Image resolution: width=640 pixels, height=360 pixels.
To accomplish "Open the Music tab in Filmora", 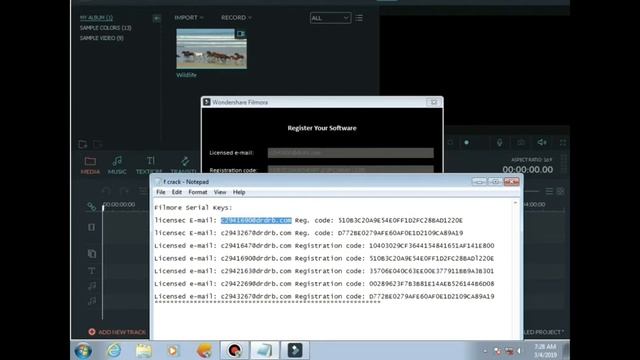I will point(117,165).
